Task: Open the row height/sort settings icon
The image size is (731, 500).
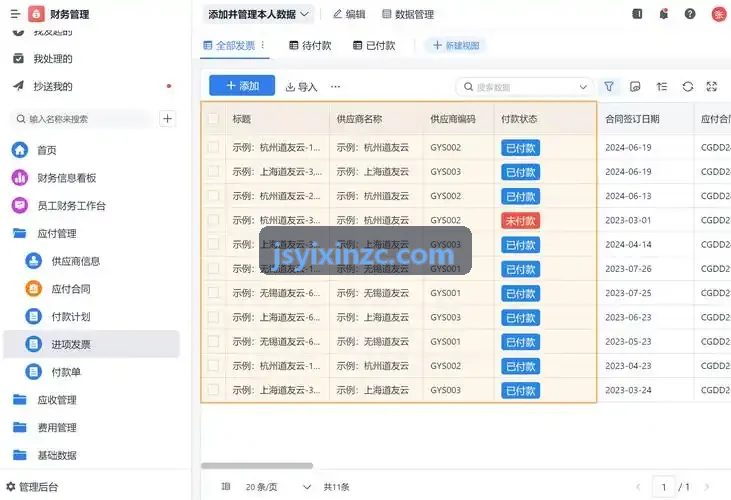Action: point(662,87)
